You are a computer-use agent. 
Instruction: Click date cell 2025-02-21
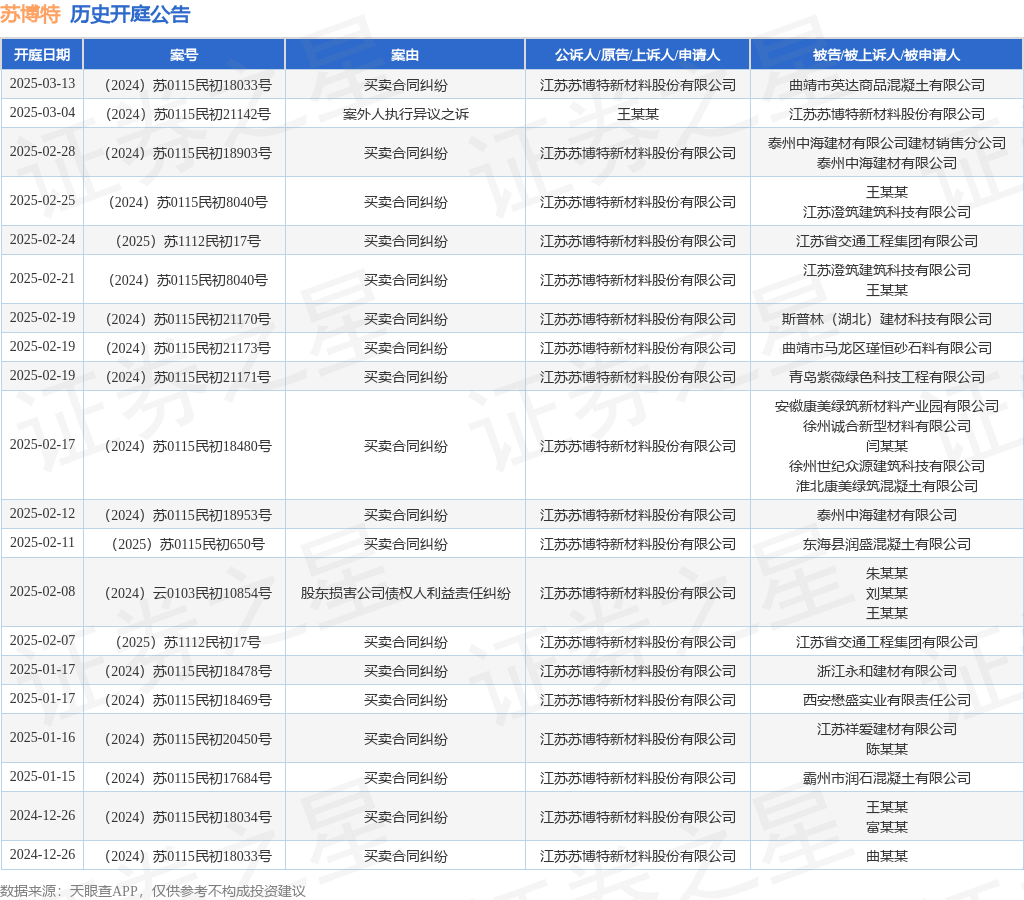click(42, 279)
